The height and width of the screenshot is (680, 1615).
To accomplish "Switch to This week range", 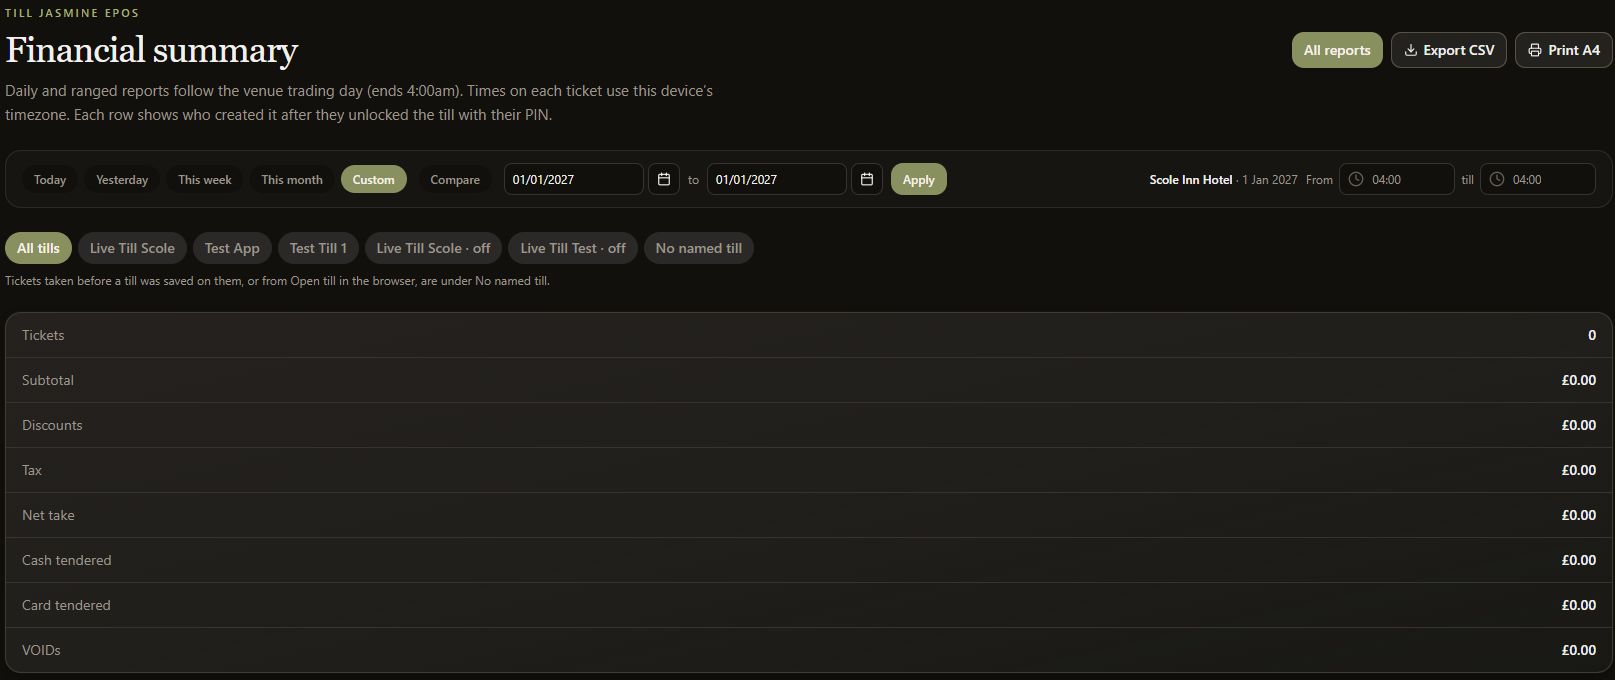I will (x=205, y=179).
